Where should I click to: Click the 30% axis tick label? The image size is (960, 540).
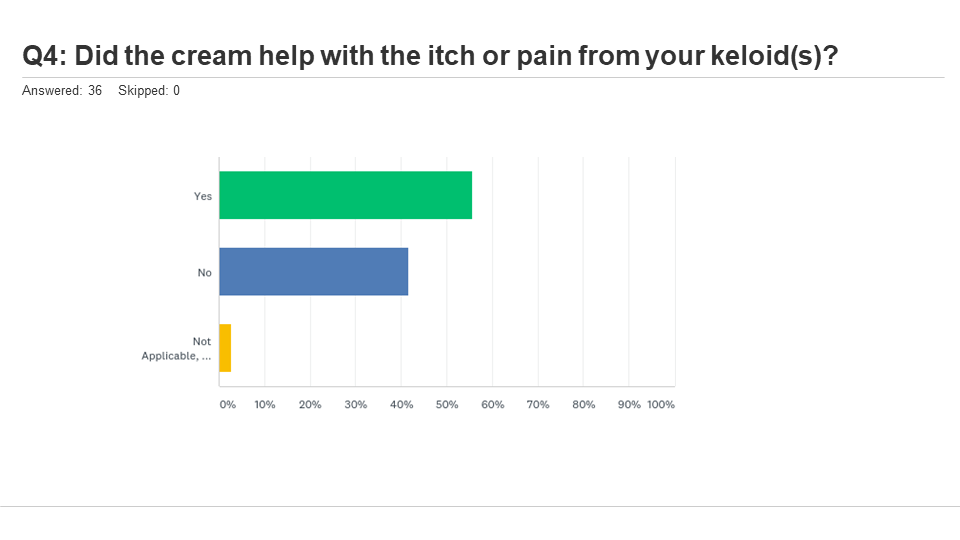coord(356,405)
